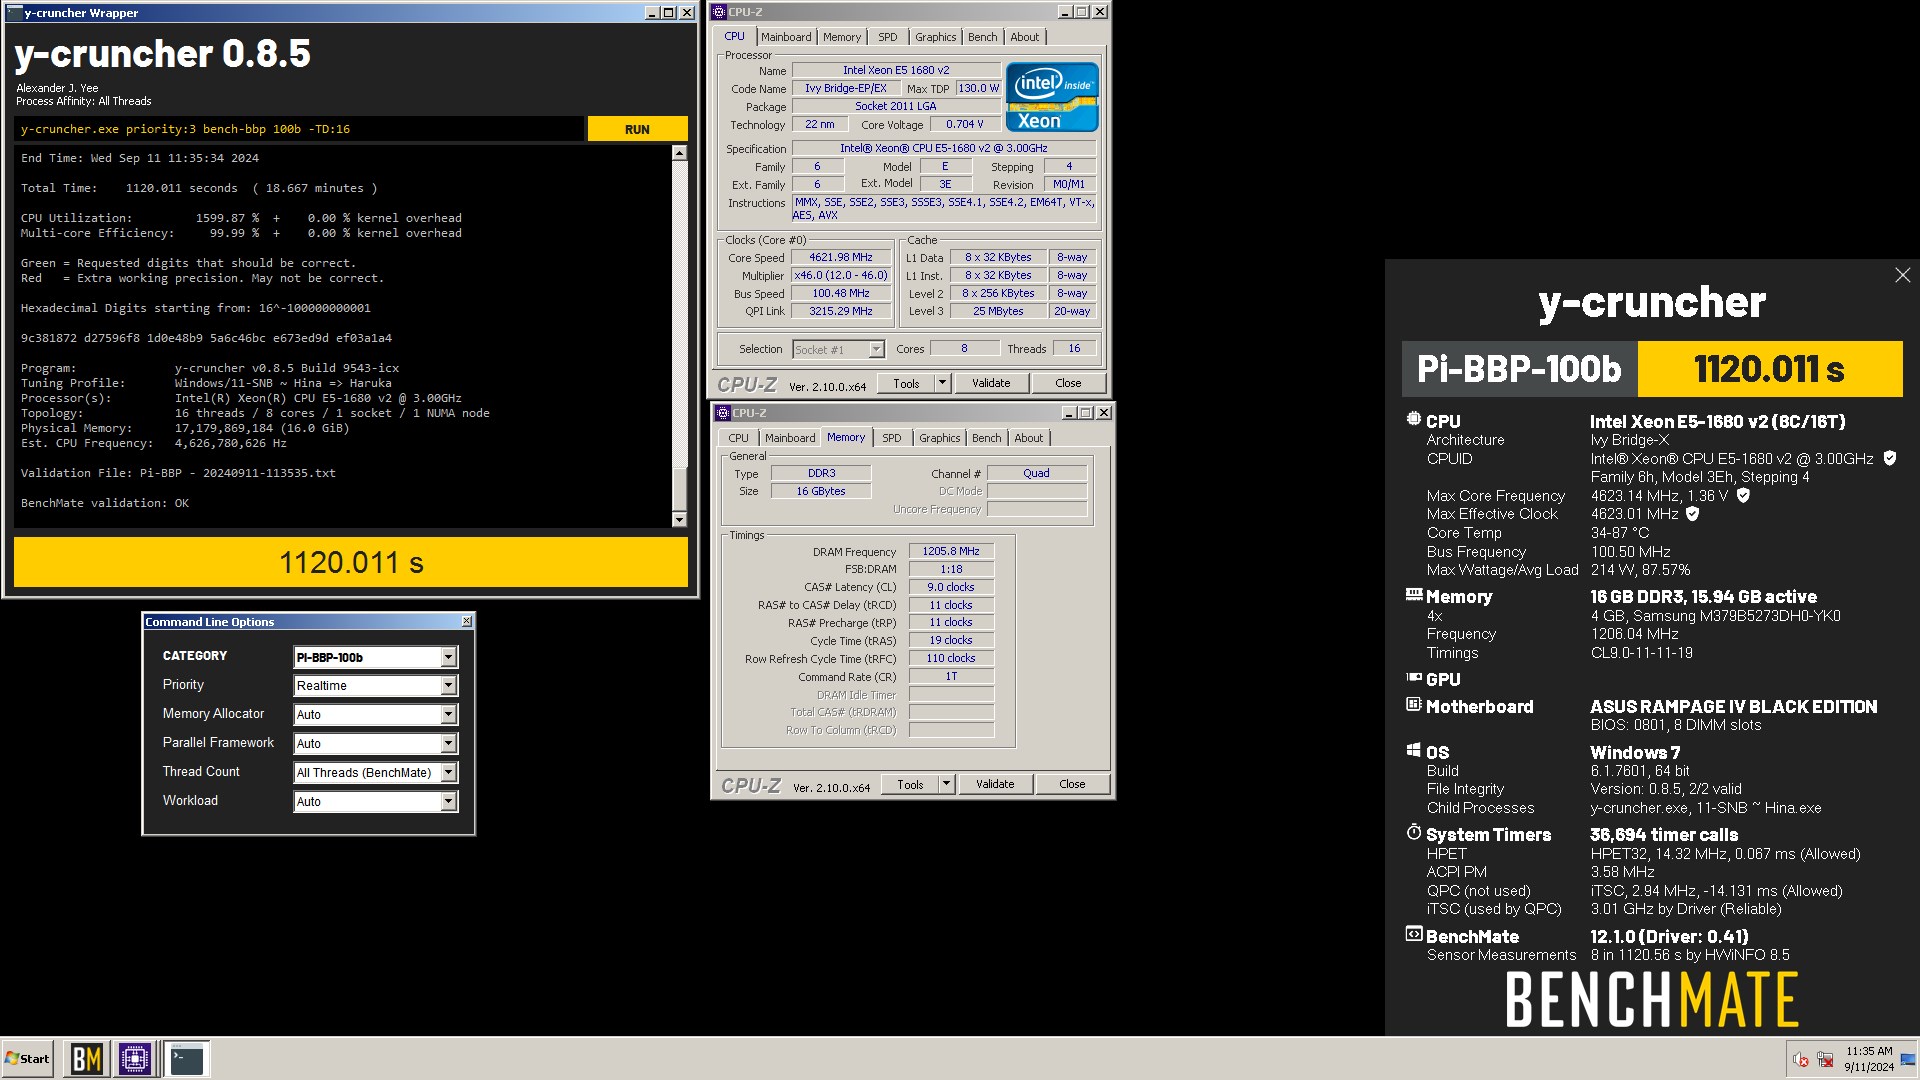Click CPU-Z title icon in the upper window

pos(719,12)
